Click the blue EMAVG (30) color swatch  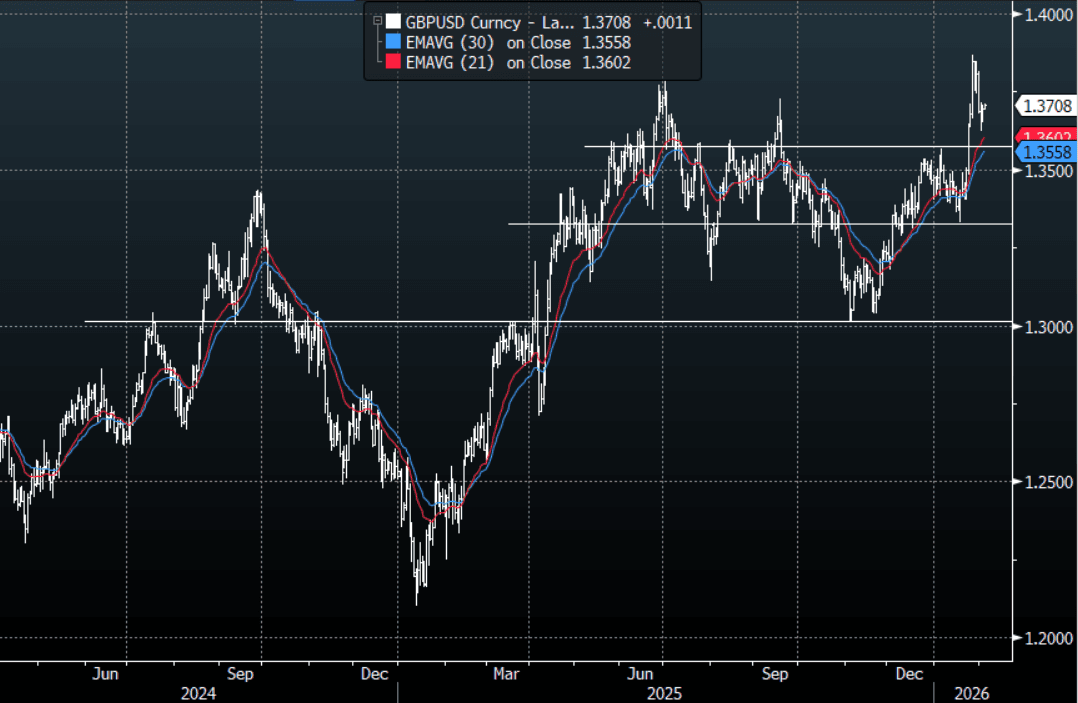point(394,43)
